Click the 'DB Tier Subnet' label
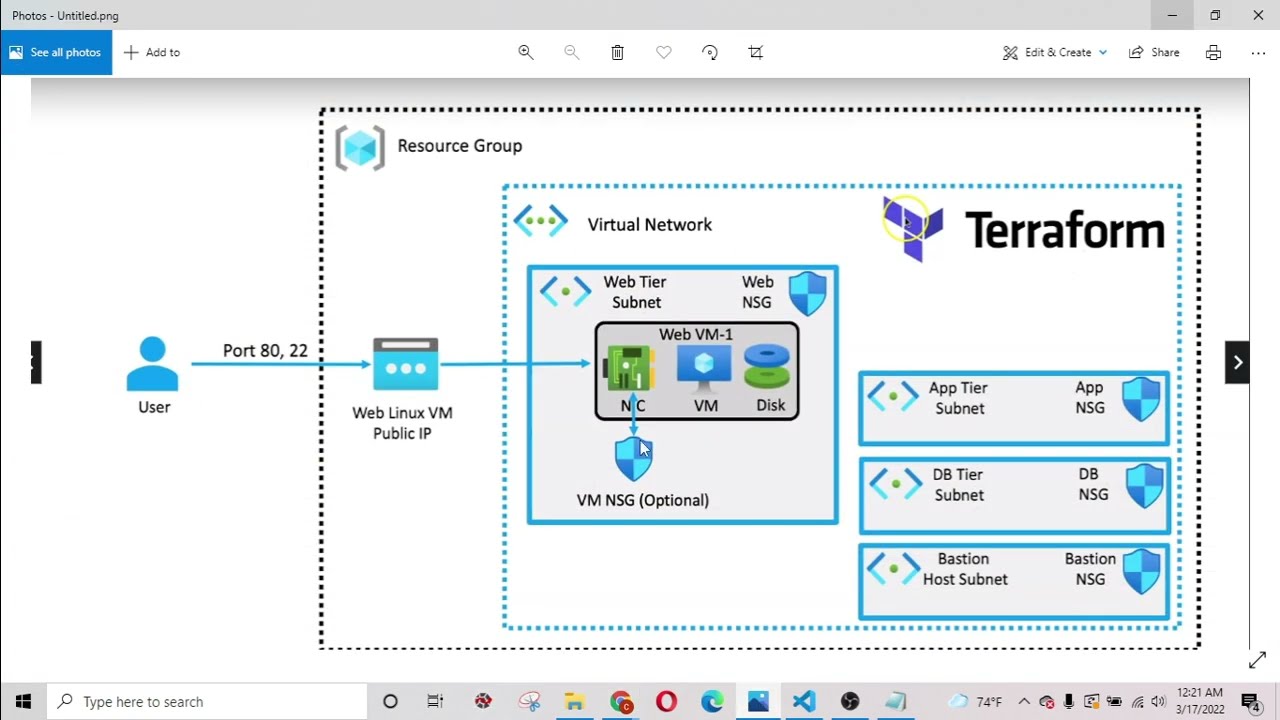The width and height of the screenshot is (1280, 720). (958, 485)
